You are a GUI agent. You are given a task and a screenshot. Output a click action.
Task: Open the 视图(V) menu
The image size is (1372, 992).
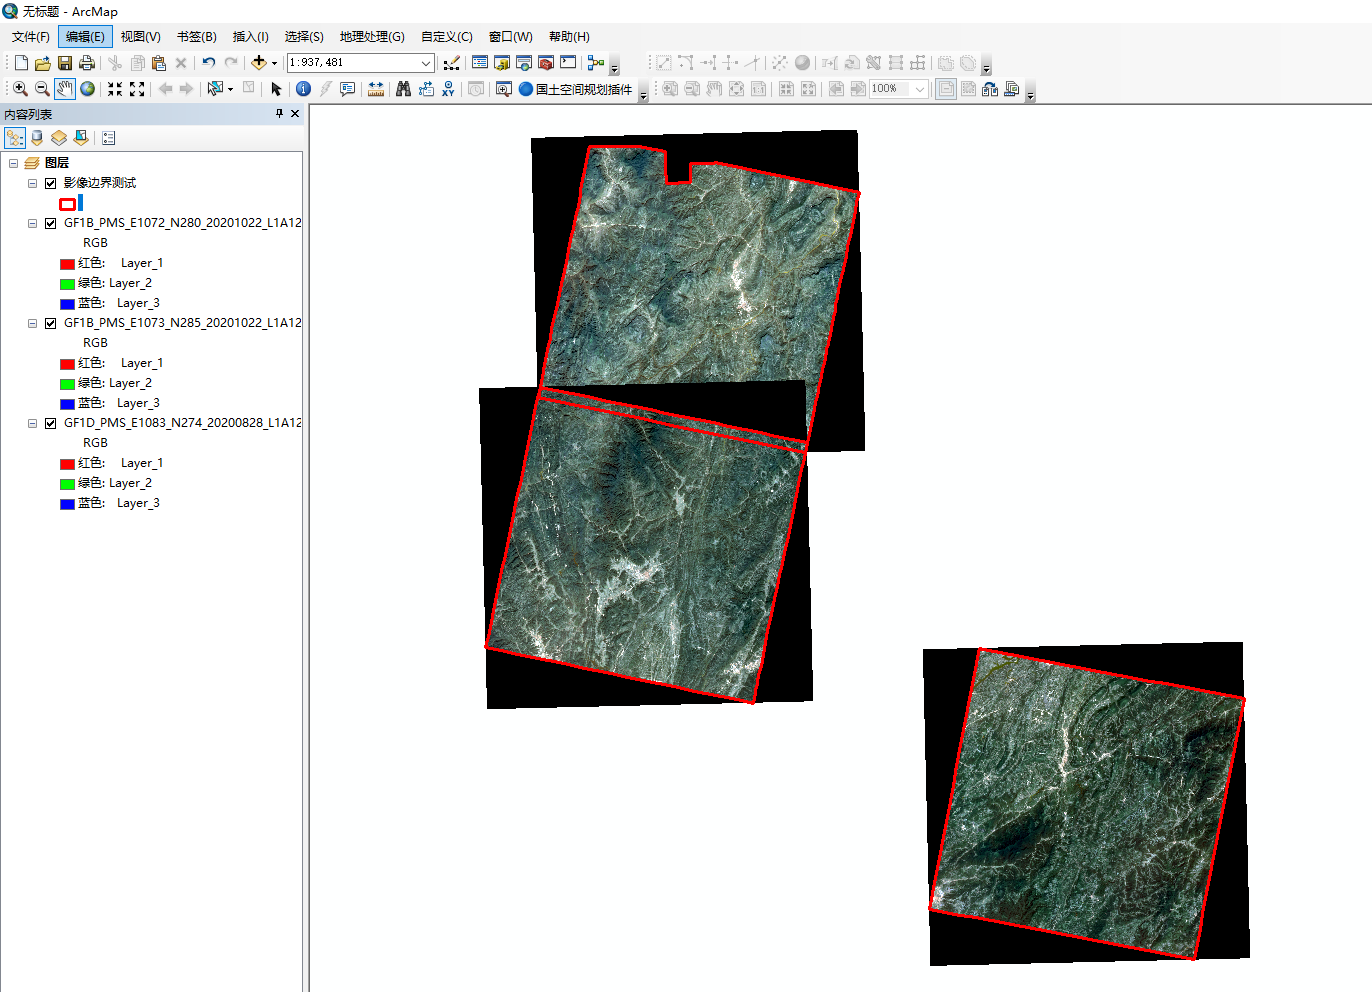pyautogui.click(x=141, y=37)
